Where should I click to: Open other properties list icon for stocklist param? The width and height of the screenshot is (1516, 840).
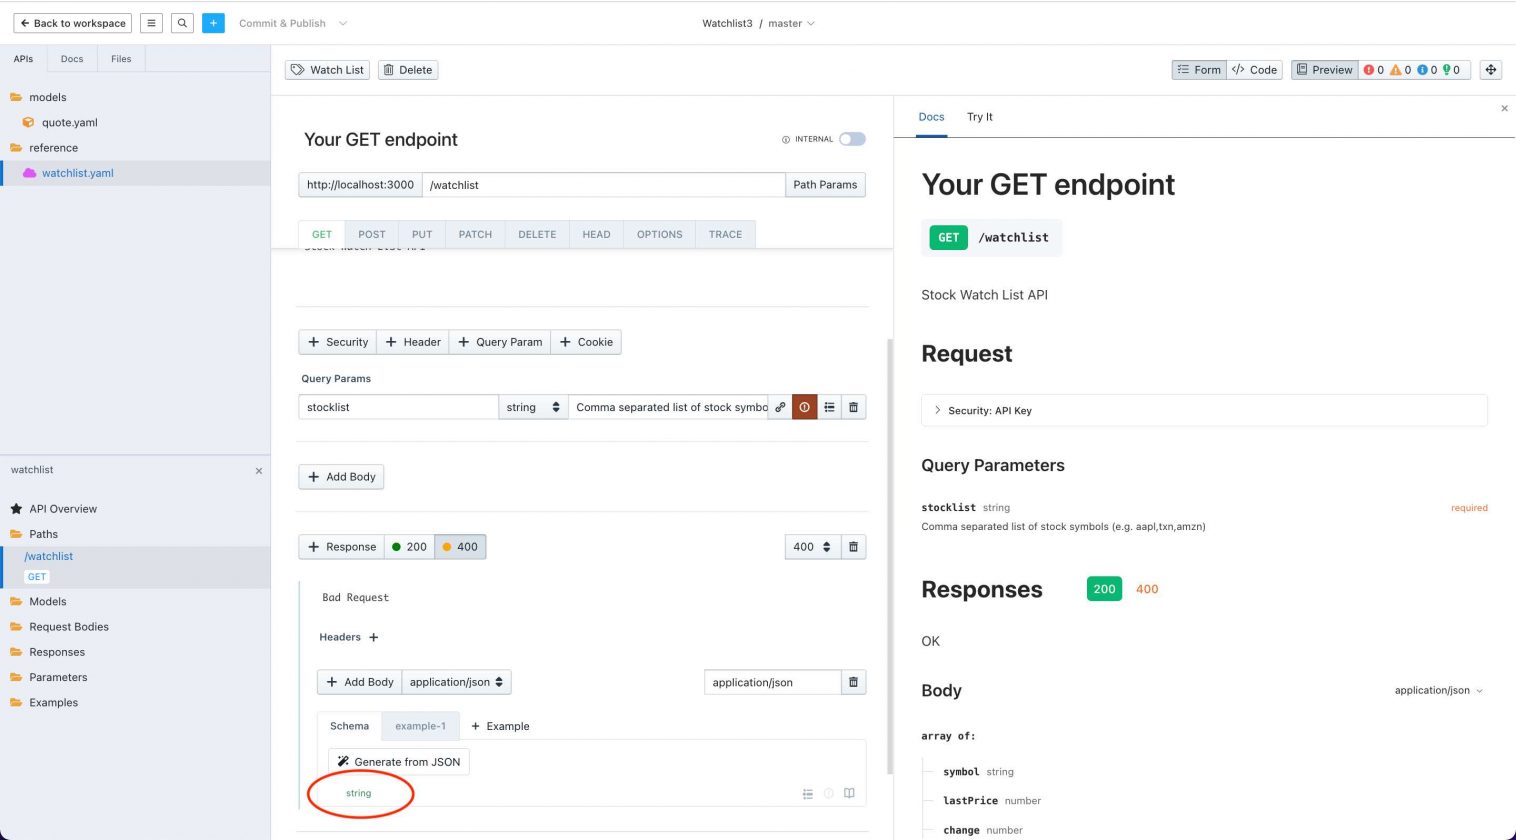829,407
